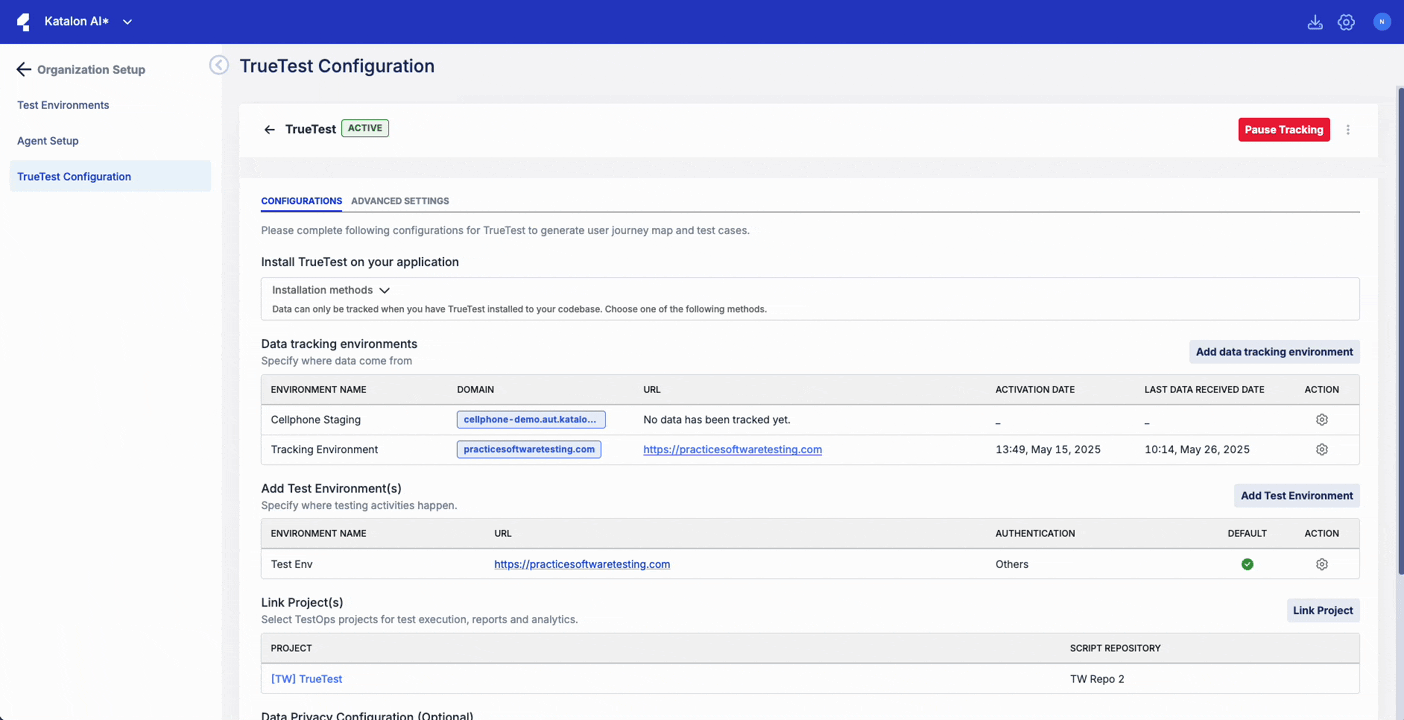Open Test Environments in sidebar
1404x720 pixels.
(x=63, y=105)
